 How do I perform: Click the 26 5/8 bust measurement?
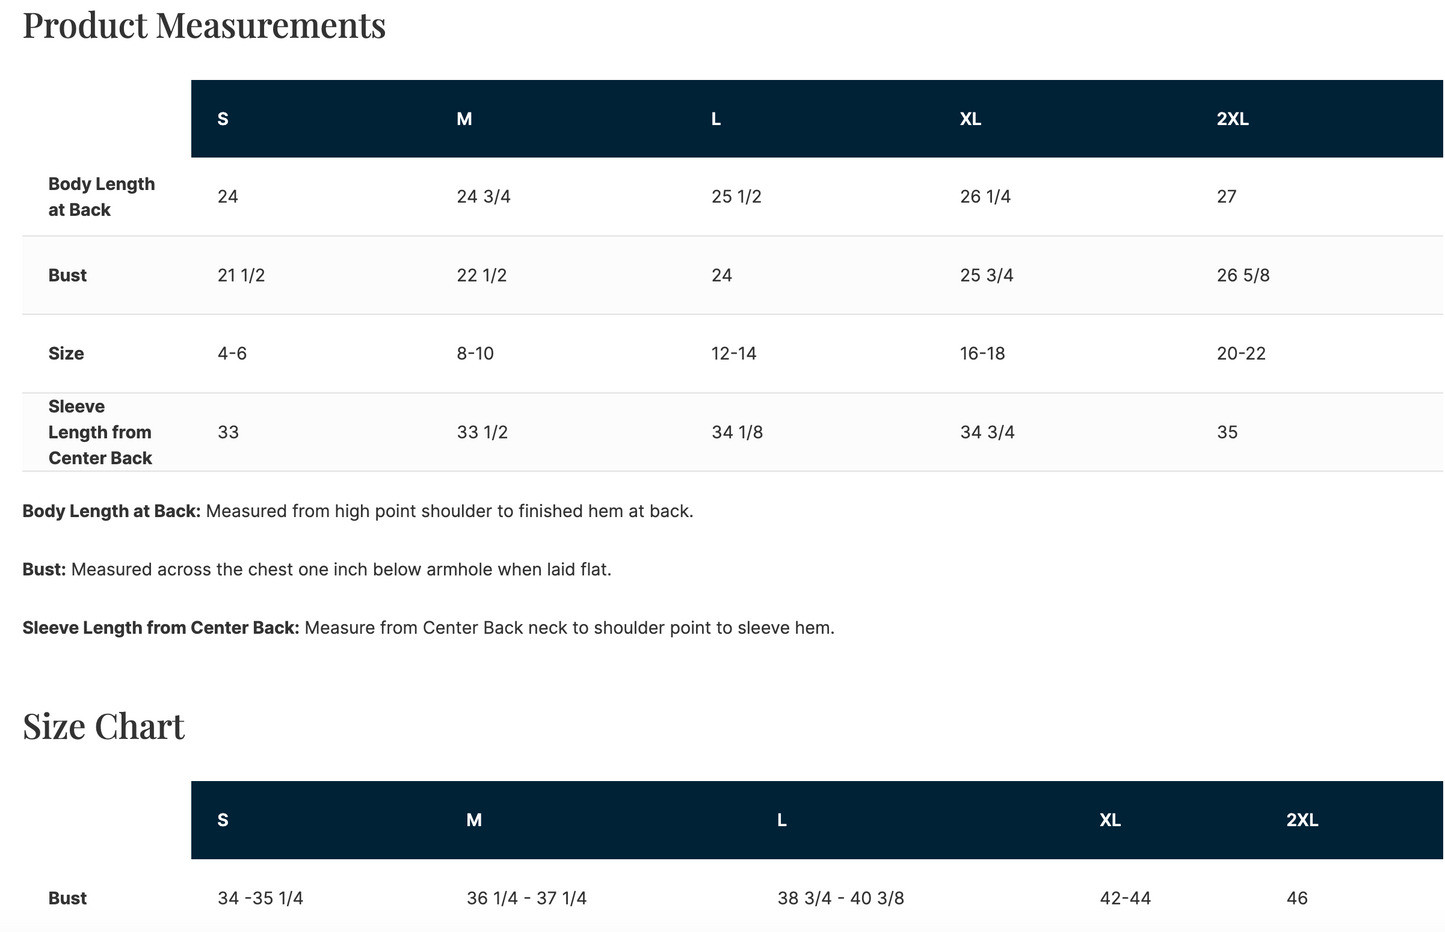[1243, 275]
